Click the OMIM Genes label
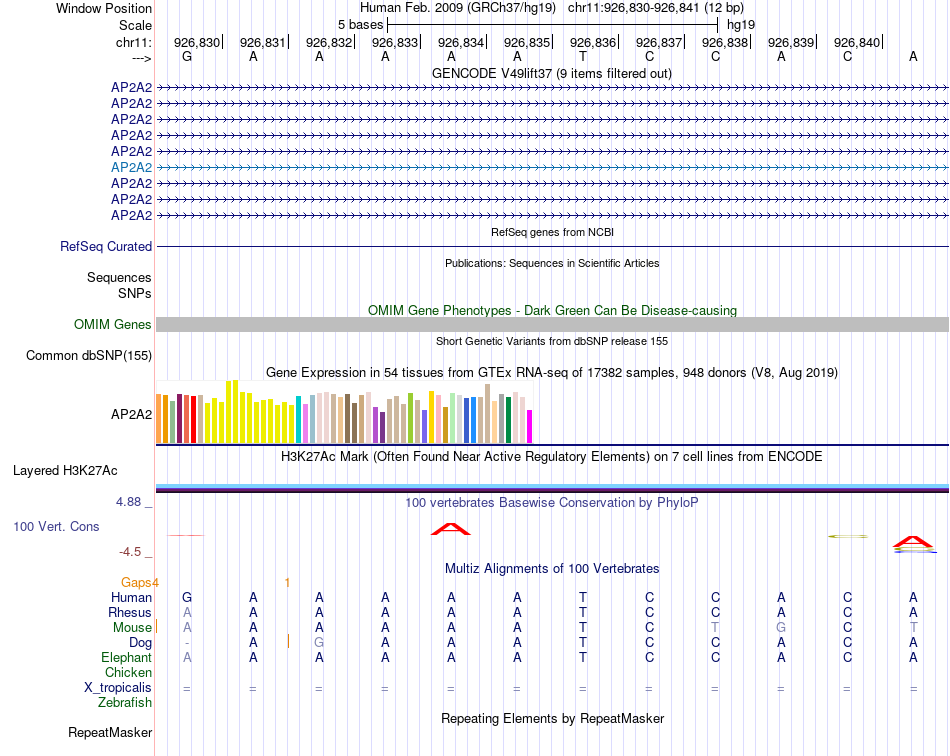 pos(113,325)
